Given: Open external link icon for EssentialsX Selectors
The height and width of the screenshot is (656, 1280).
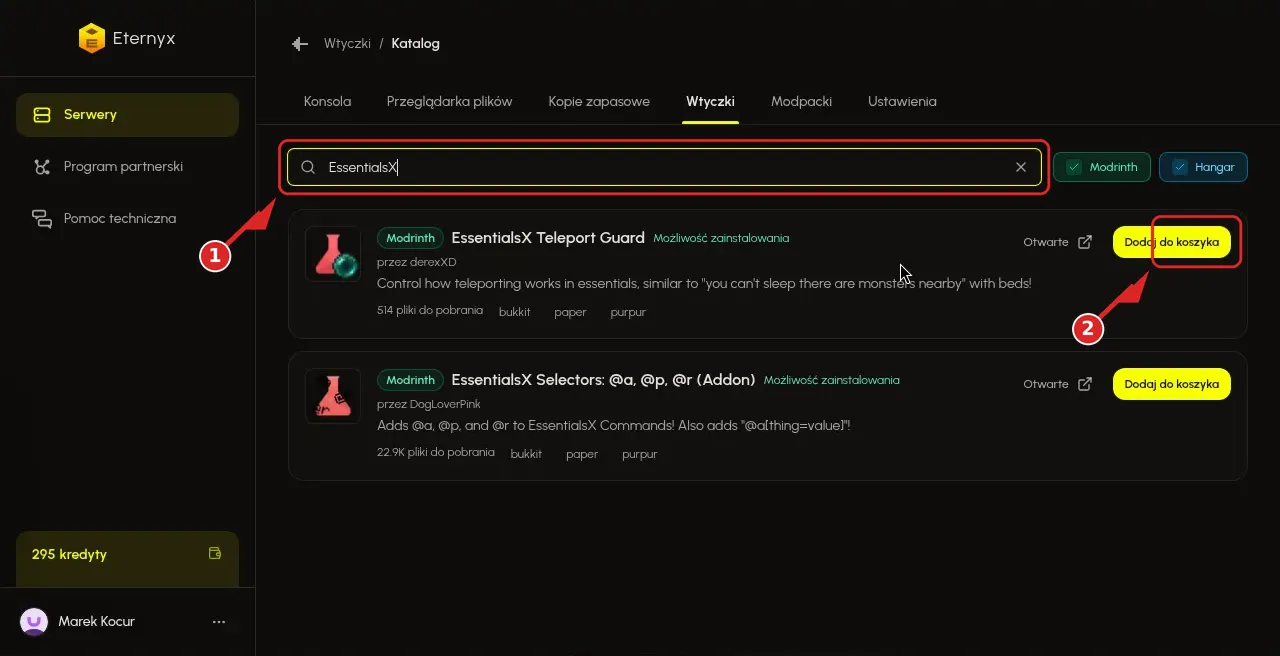Looking at the screenshot, I should click(x=1085, y=384).
